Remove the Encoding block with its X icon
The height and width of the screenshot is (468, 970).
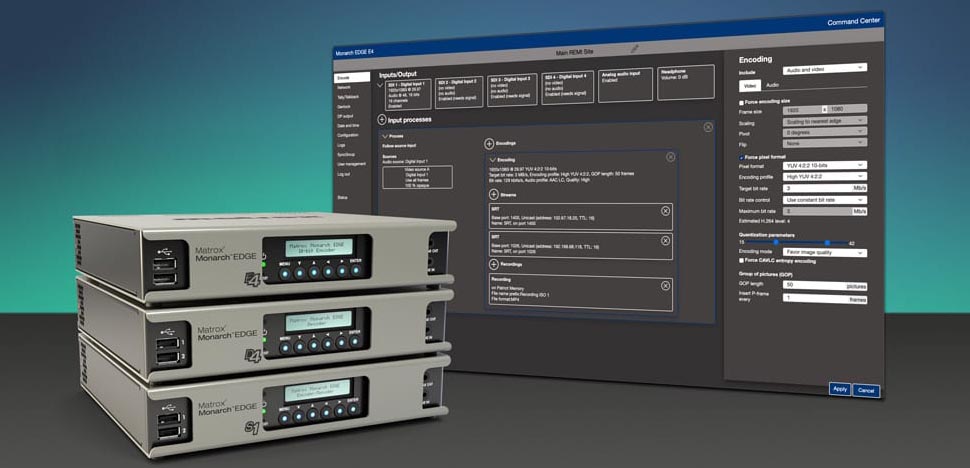point(671,158)
